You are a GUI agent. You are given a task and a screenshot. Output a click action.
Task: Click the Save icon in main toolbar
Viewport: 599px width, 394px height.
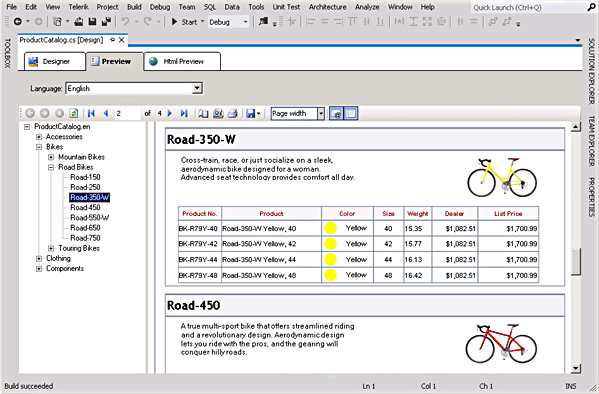point(92,22)
